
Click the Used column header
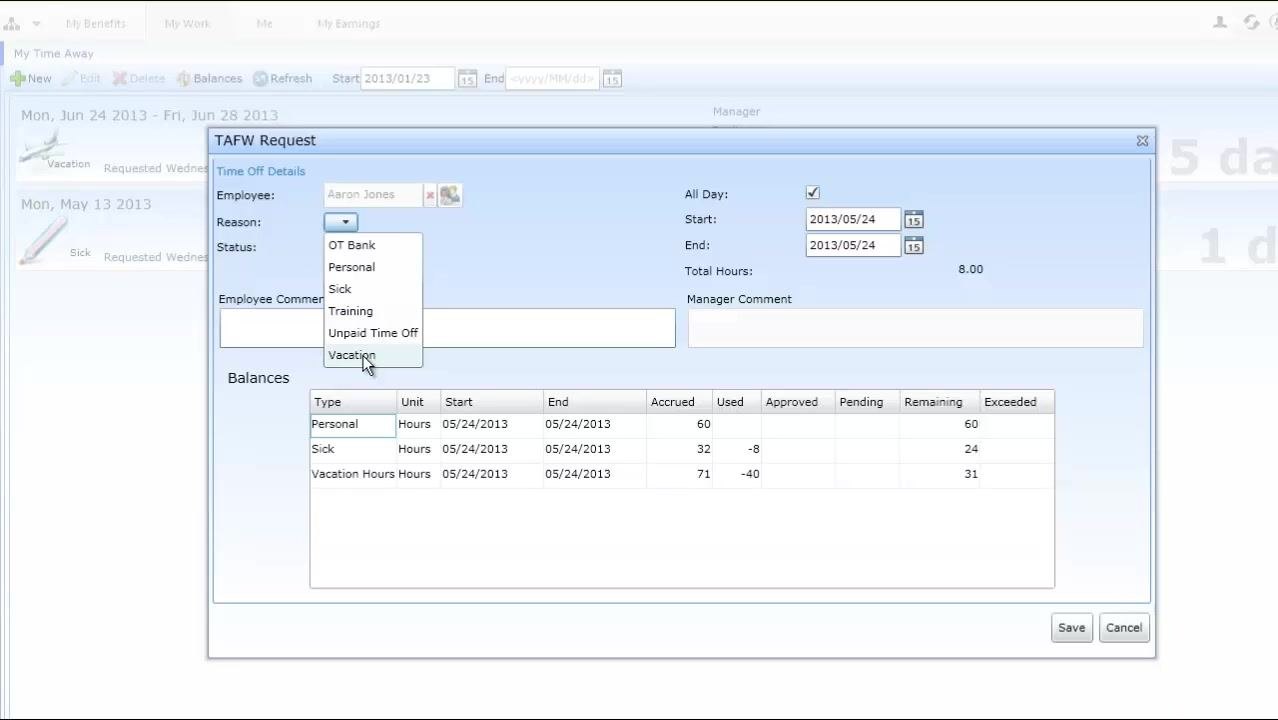point(736,402)
